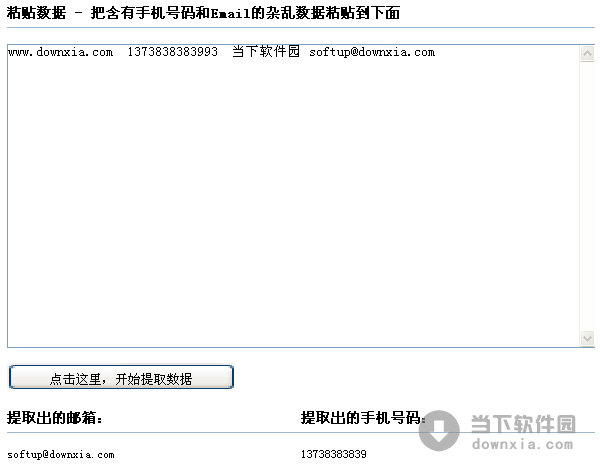Click 当下软件园 text inside the text area

[x=266, y=51]
